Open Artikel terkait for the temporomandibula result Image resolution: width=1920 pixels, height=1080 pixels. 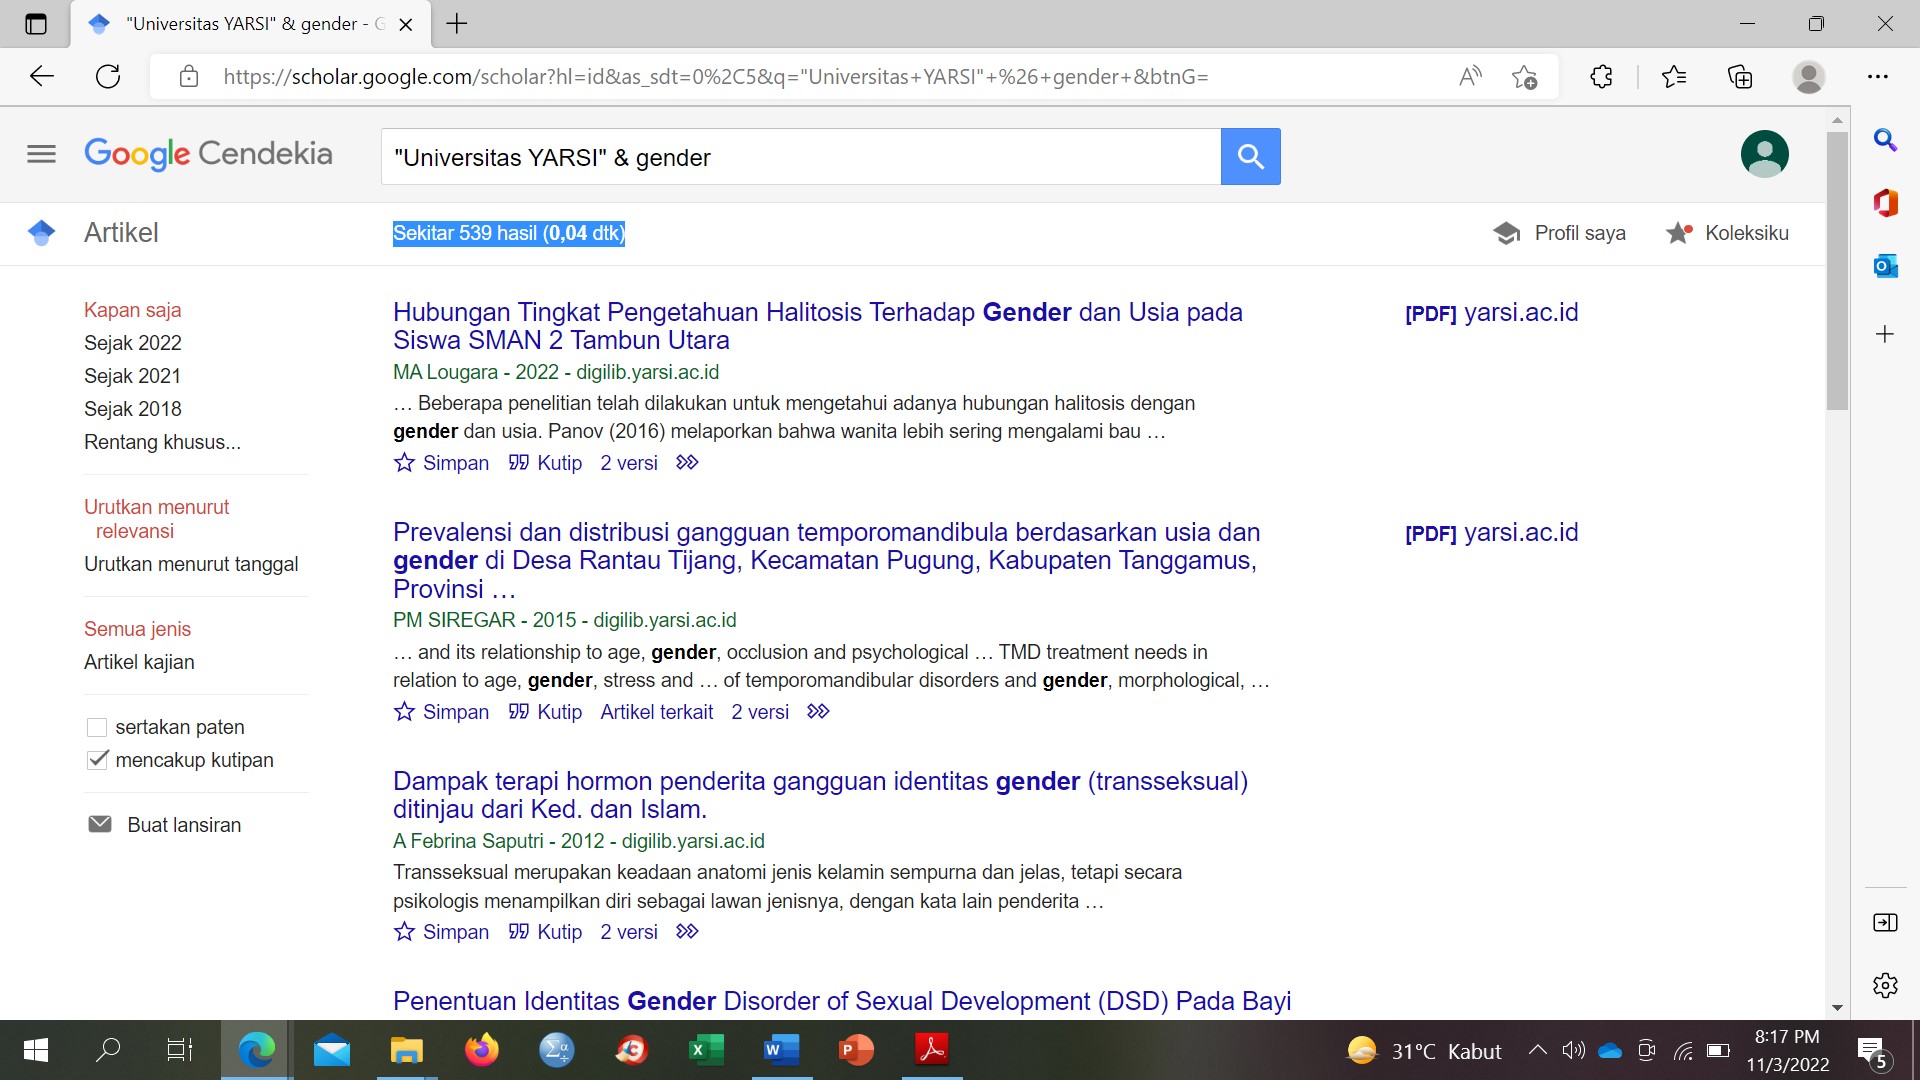(656, 712)
